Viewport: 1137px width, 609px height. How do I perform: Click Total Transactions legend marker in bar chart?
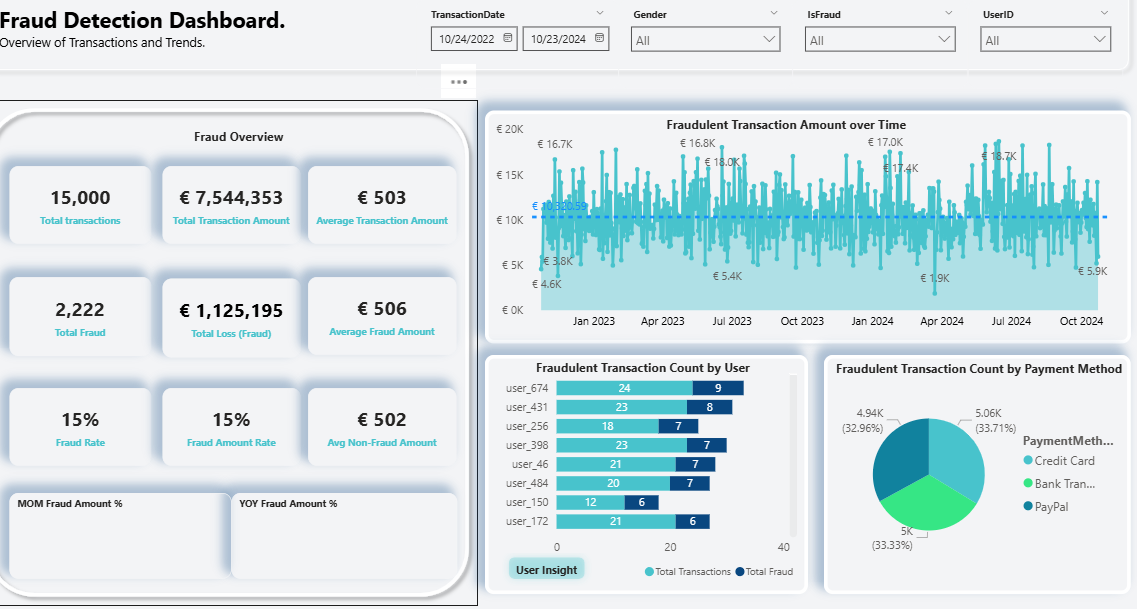click(x=649, y=571)
